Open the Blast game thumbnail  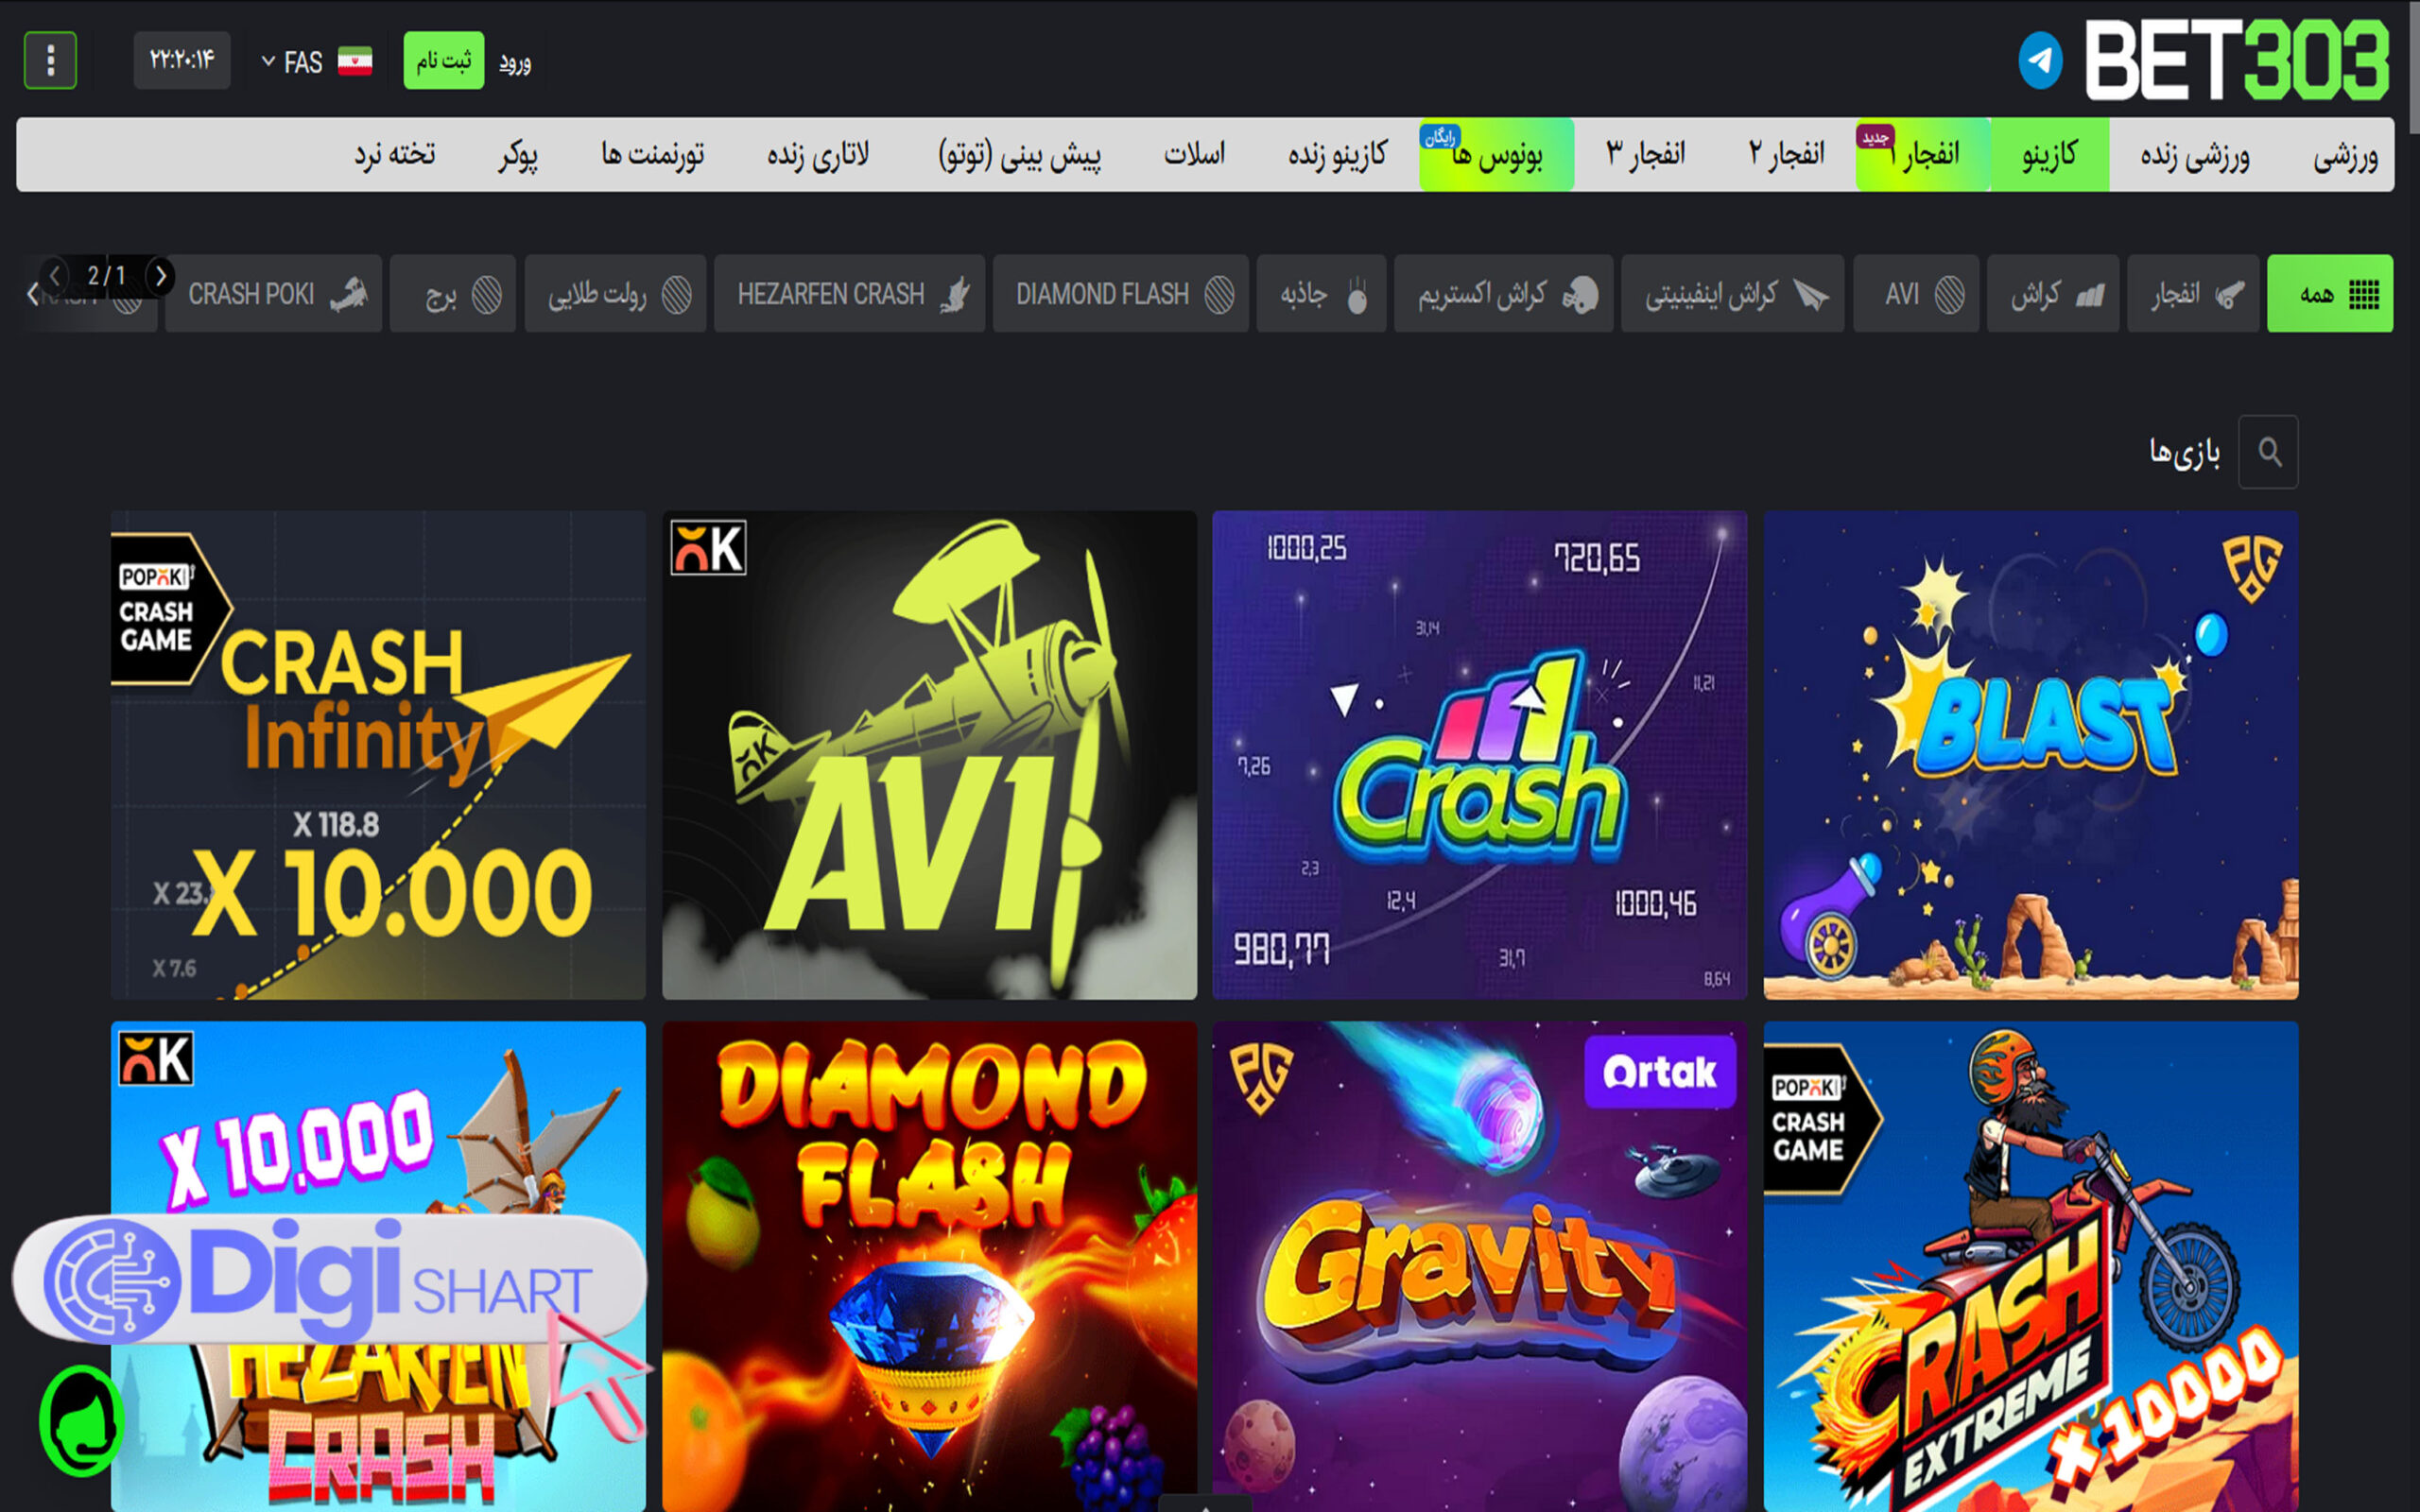point(2031,755)
